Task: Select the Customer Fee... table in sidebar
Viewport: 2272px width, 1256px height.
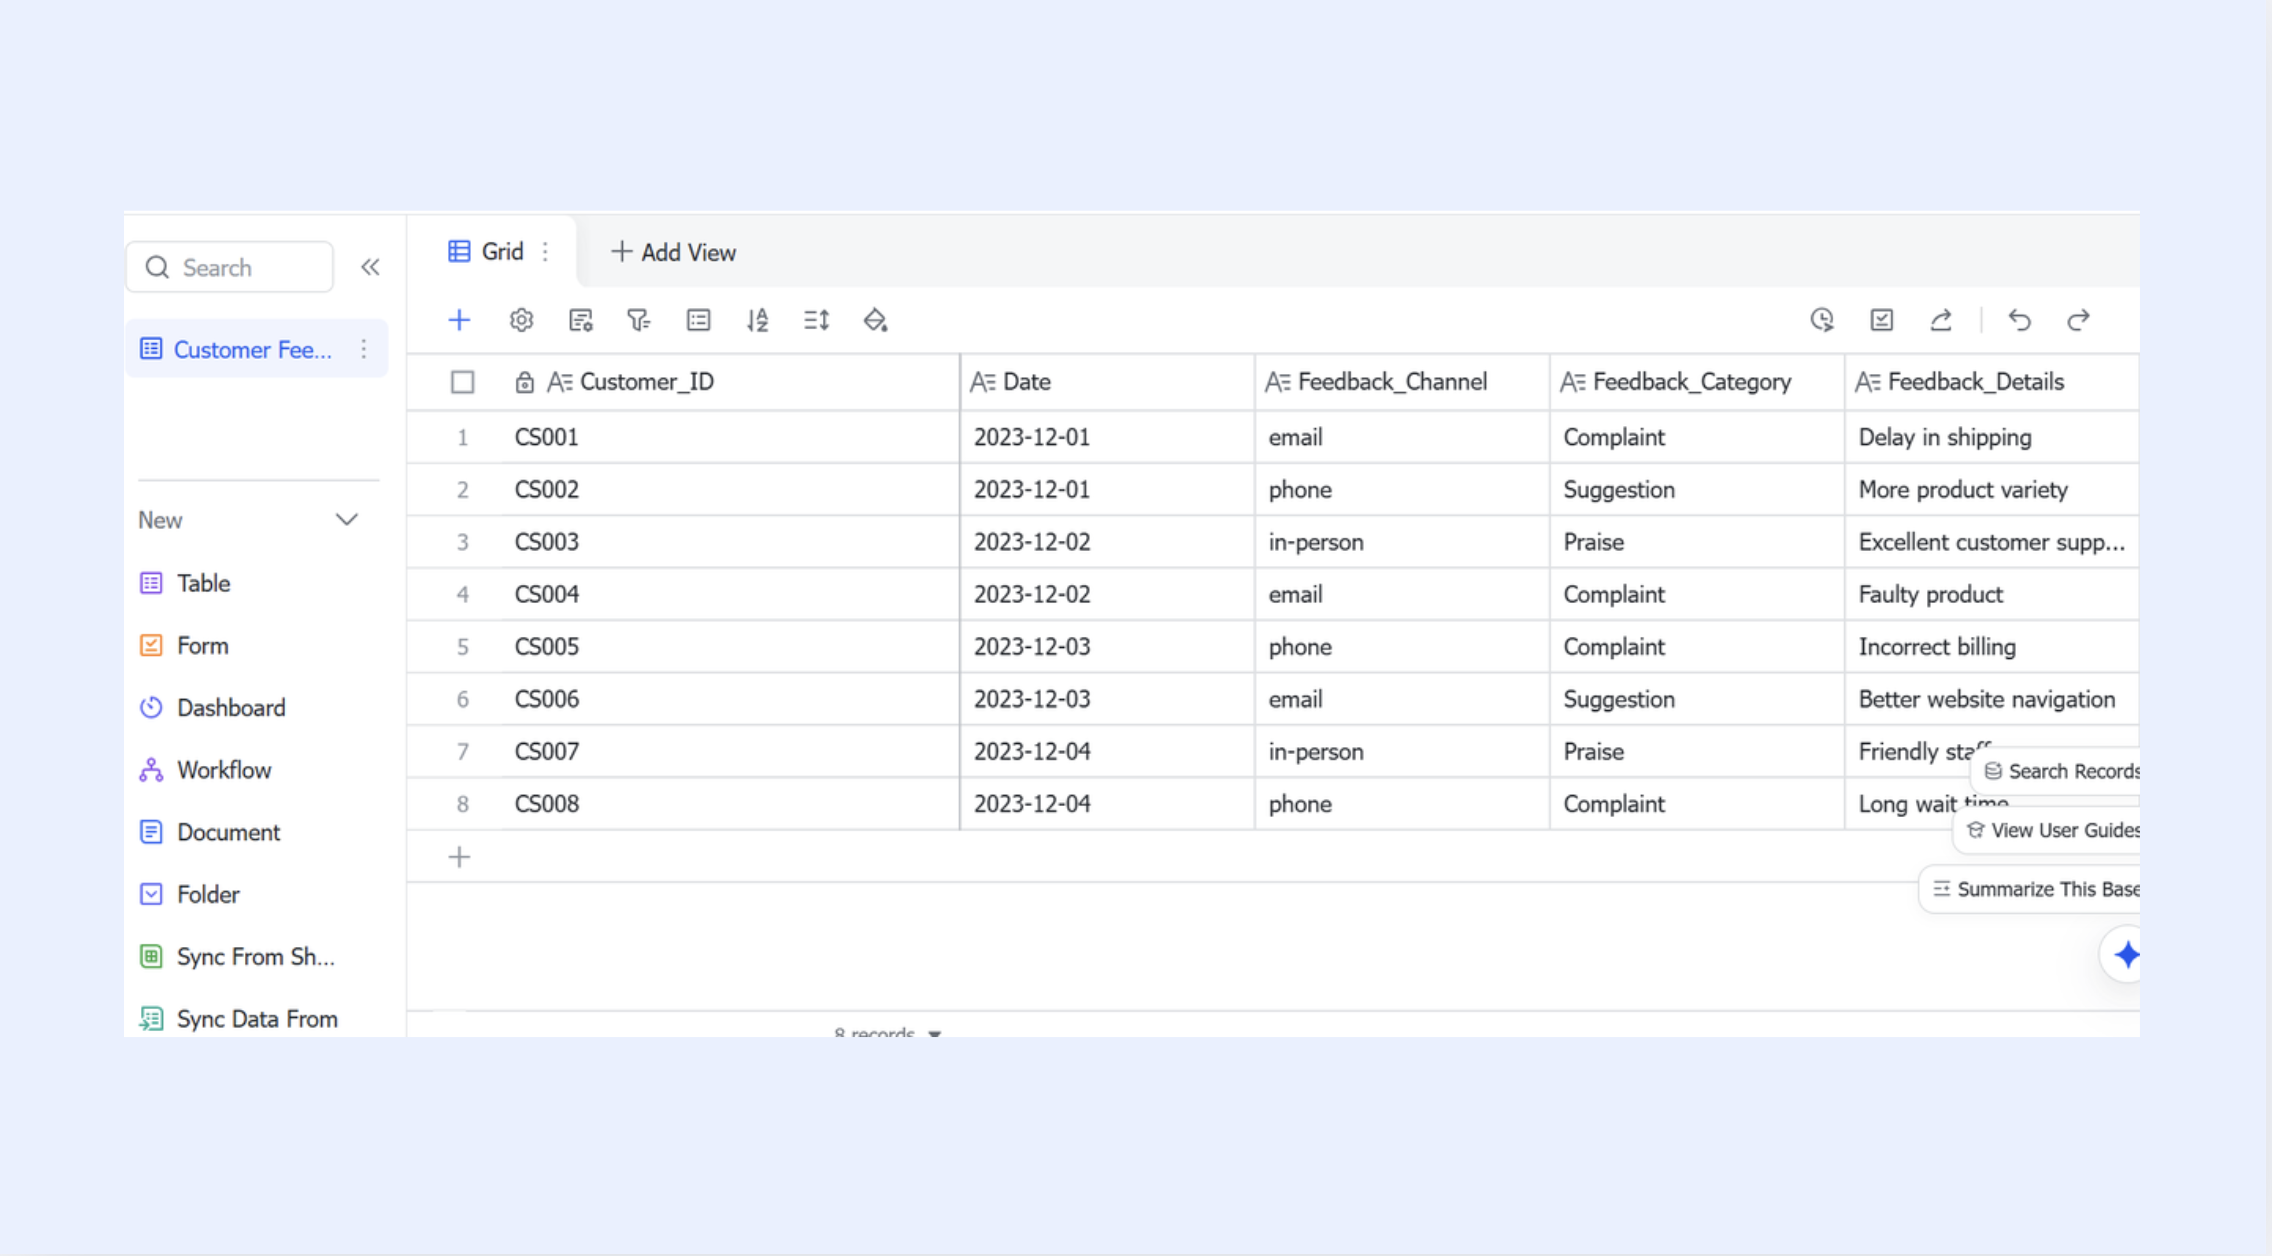Action: (x=255, y=349)
